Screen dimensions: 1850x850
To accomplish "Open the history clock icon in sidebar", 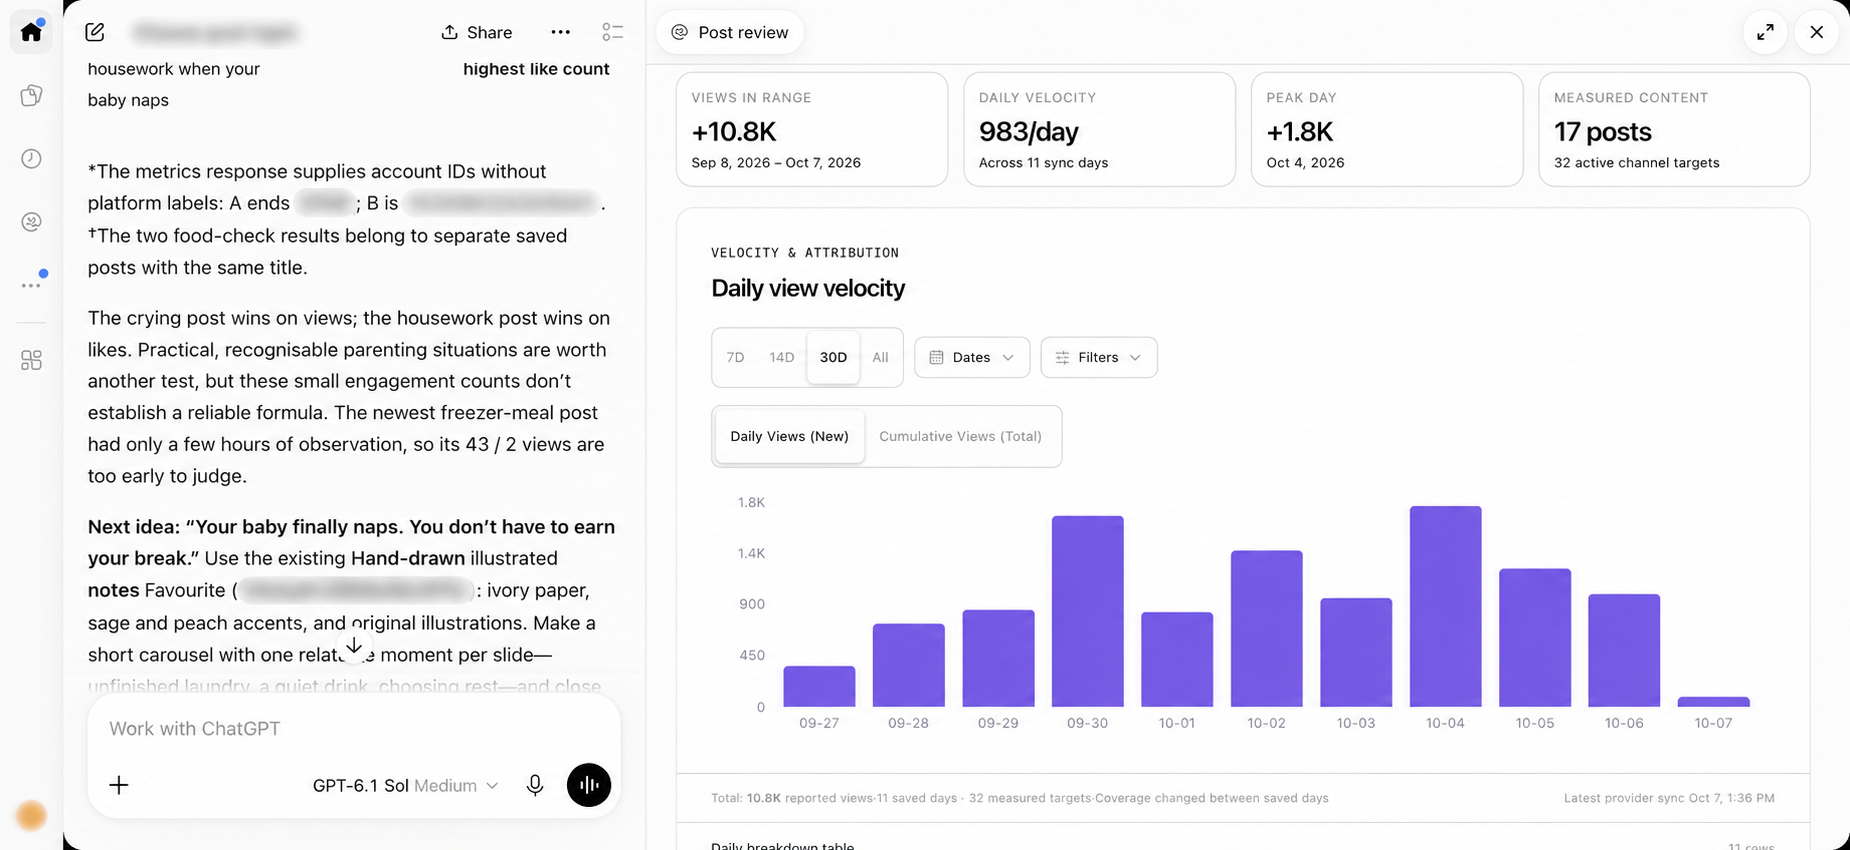I will 31,159.
